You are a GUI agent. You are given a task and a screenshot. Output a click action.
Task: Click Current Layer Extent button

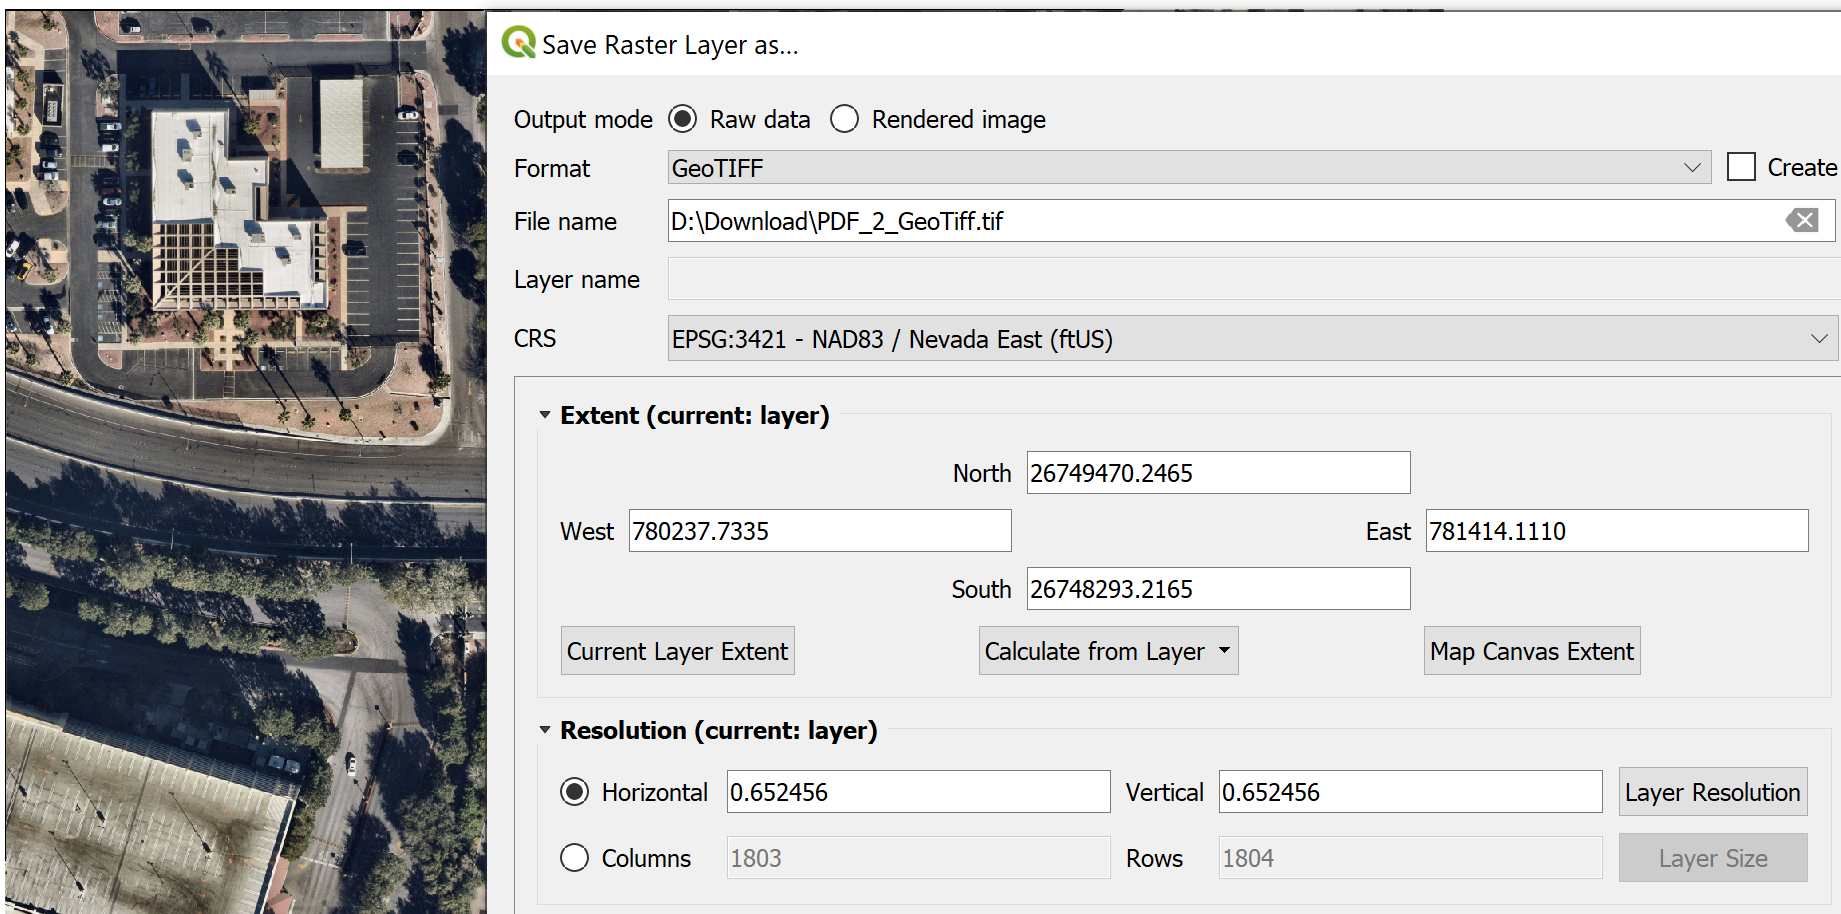coord(677,650)
